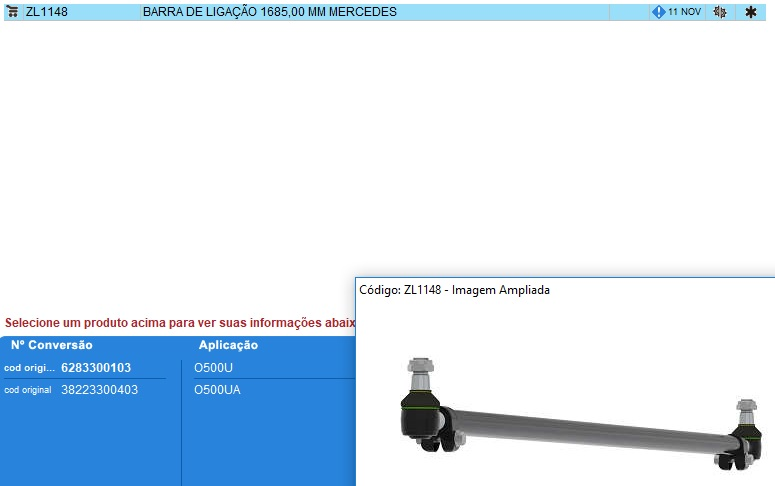The image size is (775, 486).
Task: Click the 'cod original' label in second row
Action: click(28, 390)
